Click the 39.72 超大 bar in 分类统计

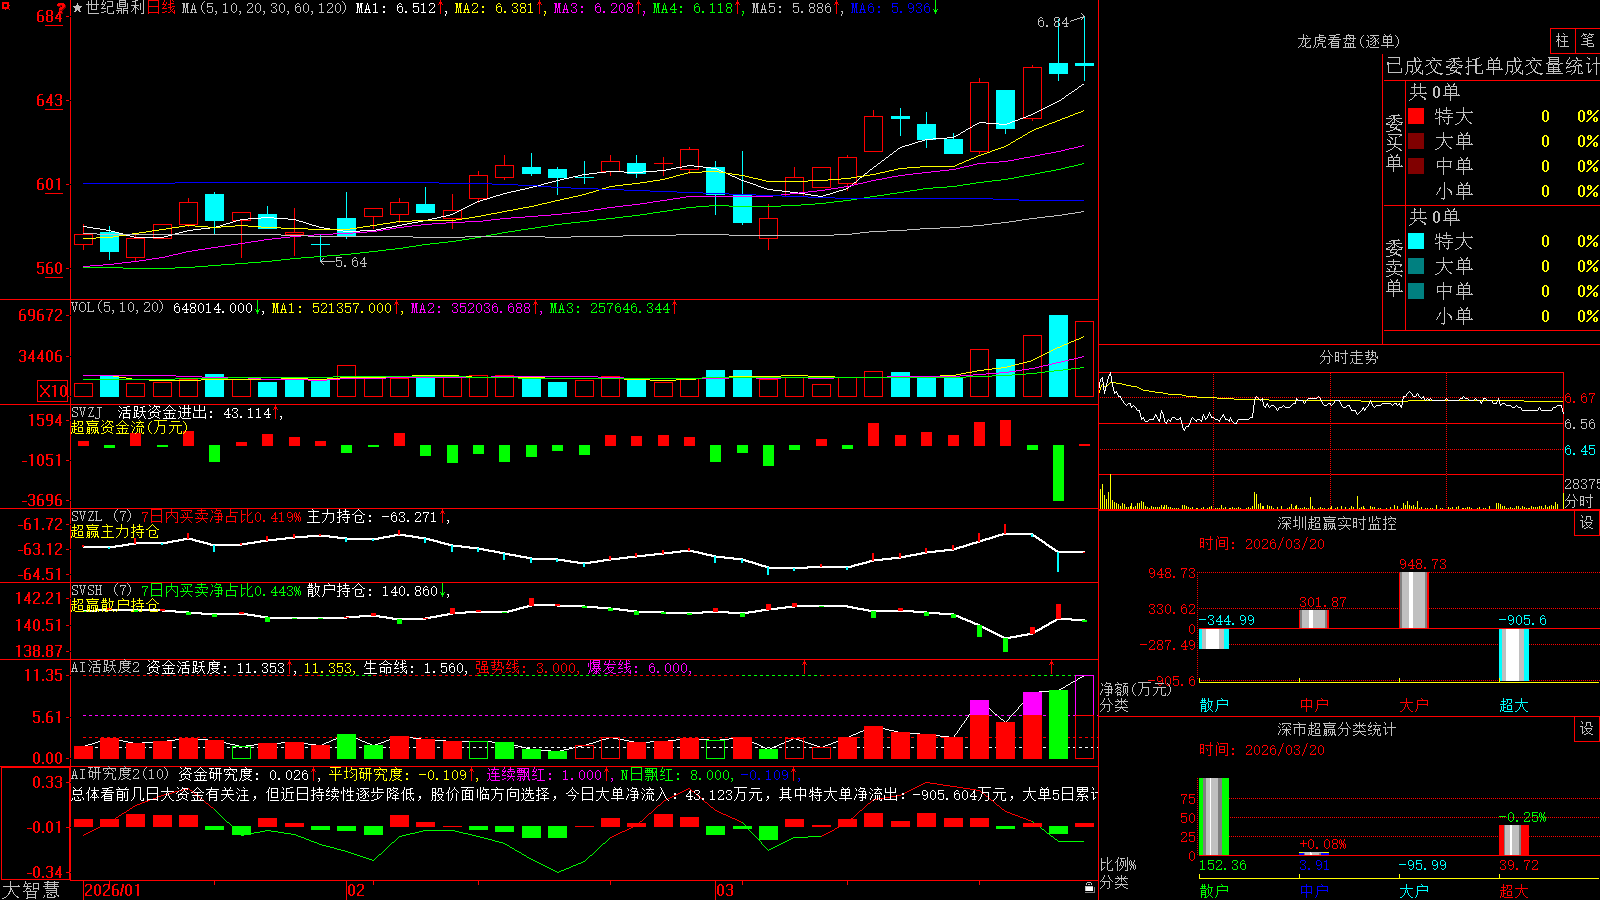coord(1514,840)
